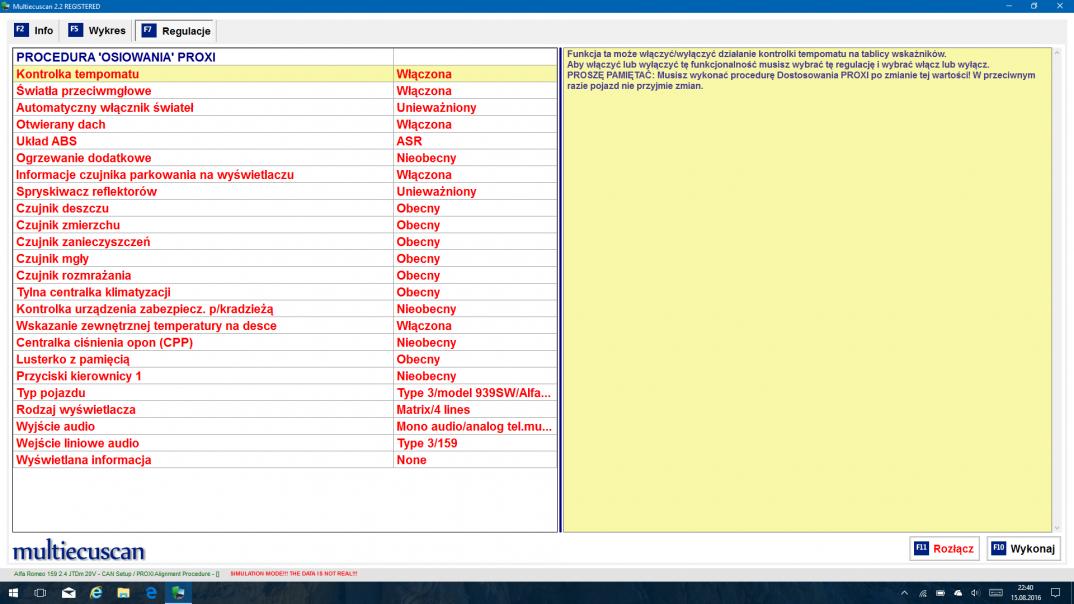Select the Kontrolka tempomatu row
Image resolution: width=1074 pixels, height=604 pixels.
pyautogui.click(x=285, y=74)
